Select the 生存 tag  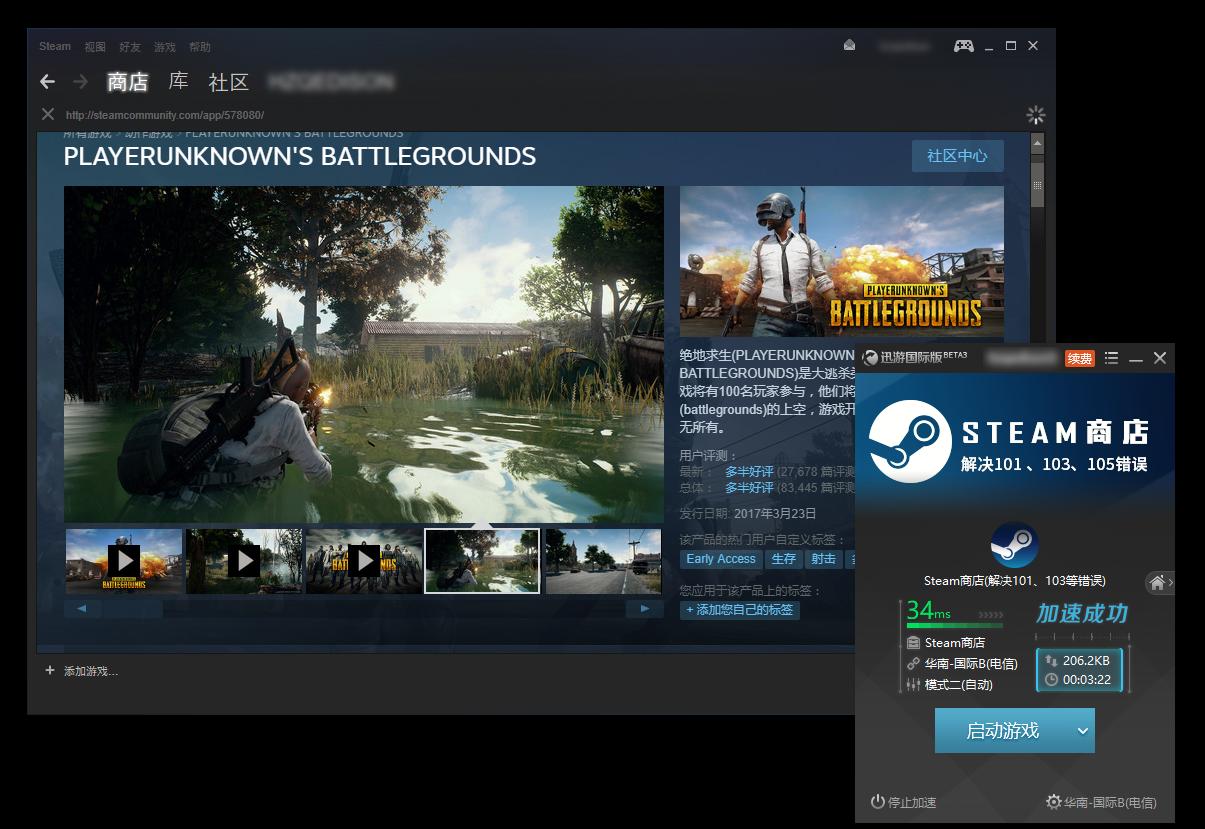(x=784, y=559)
